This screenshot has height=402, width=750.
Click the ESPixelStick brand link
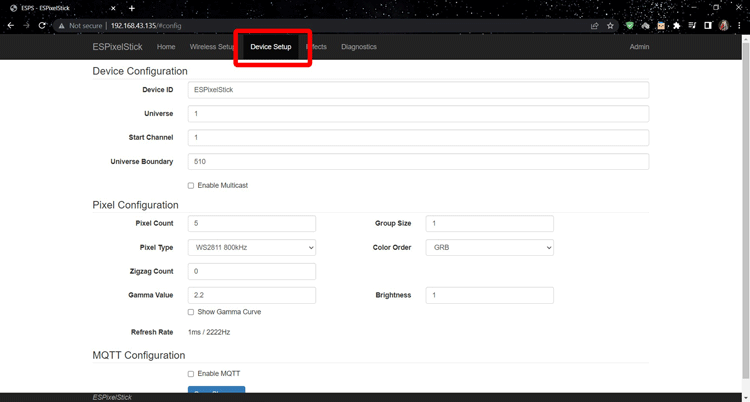point(117,47)
